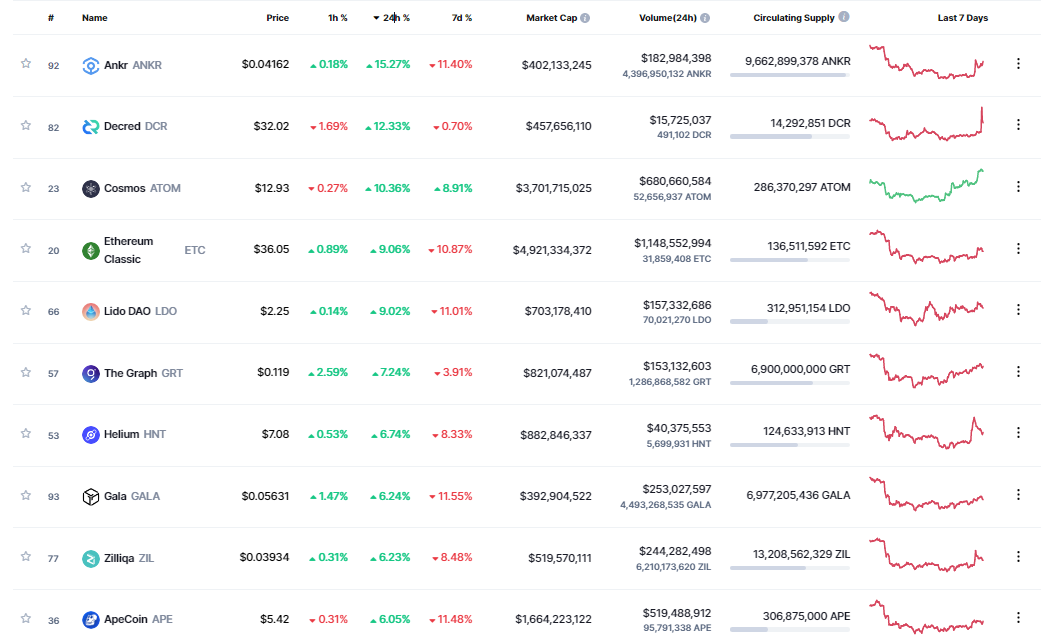Click the Ankr coin logo icon

pyautogui.click(x=91, y=65)
